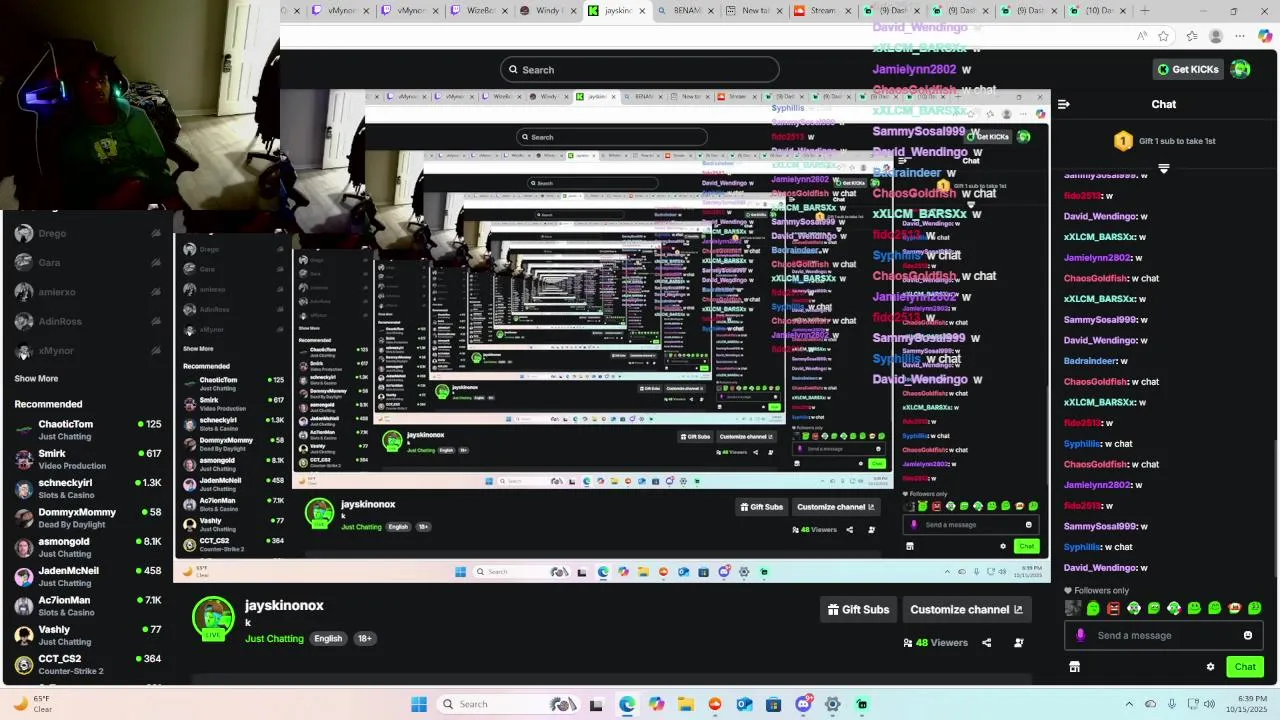1280x720 pixels.
Task: Open Kick app icon on taskbar
Action: (862, 704)
